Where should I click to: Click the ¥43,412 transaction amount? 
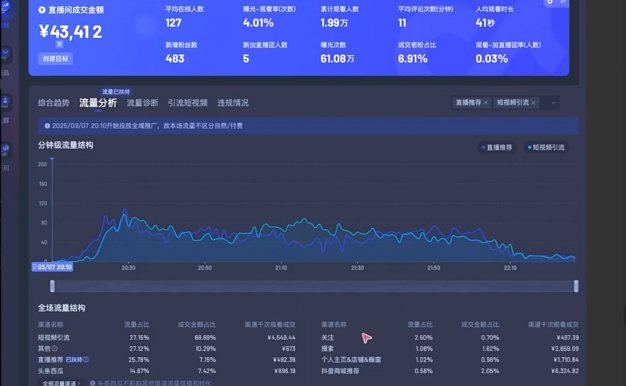[x=71, y=32]
